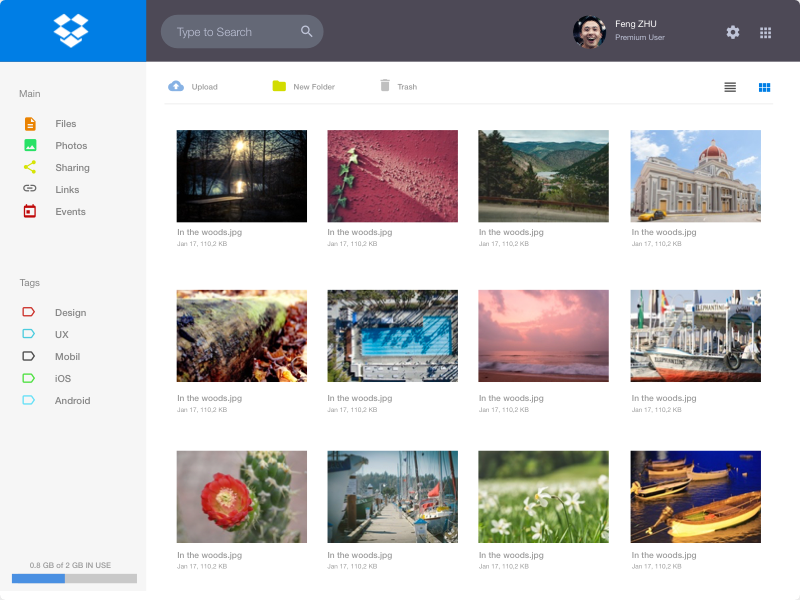Open the red cactus flower thumbnail
The height and width of the screenshot is (600, 800).
241,497
